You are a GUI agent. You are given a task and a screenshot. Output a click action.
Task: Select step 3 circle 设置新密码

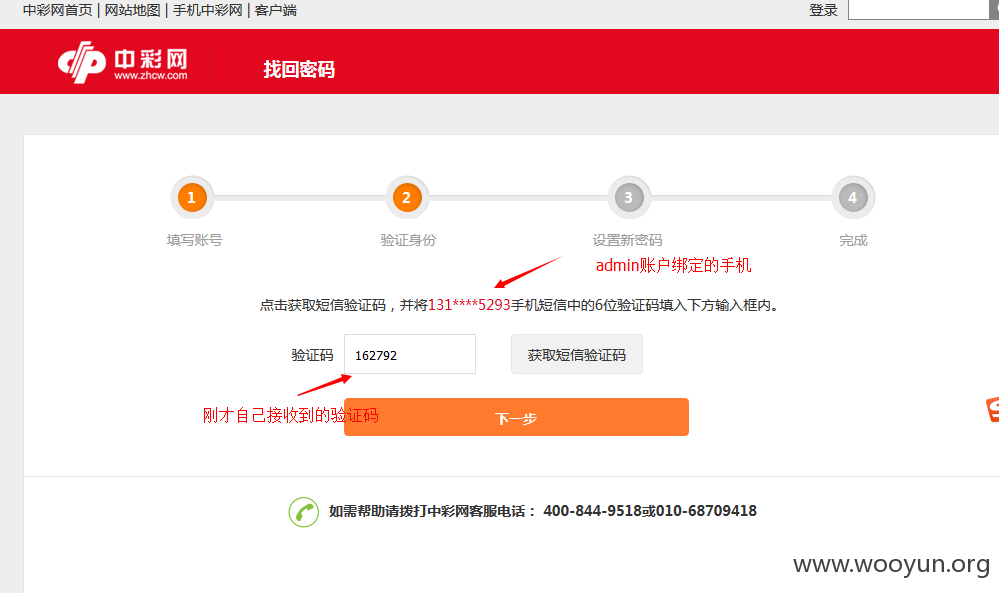click(629, 197)
